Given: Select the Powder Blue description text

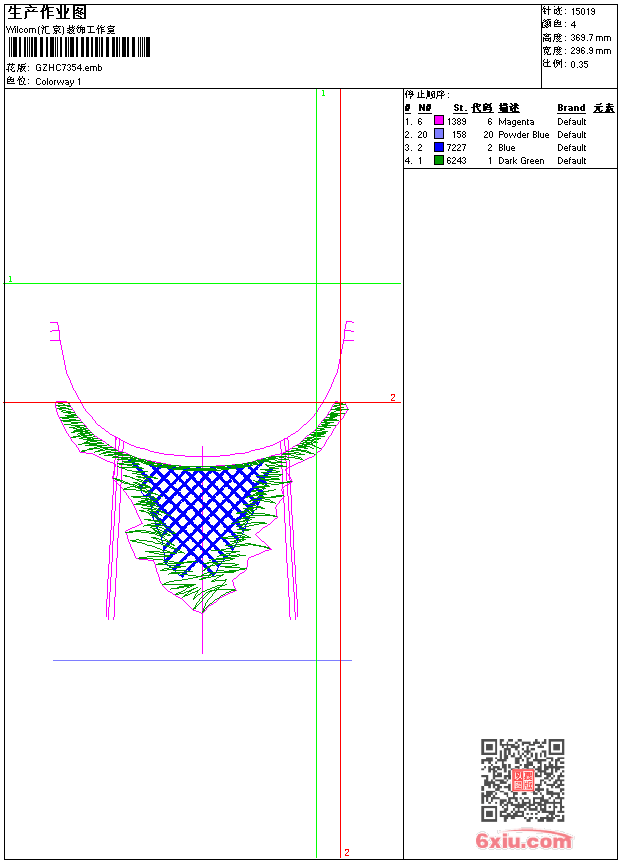Looking at the screenshot, I should pyautogui.click(x=523, y=134).
